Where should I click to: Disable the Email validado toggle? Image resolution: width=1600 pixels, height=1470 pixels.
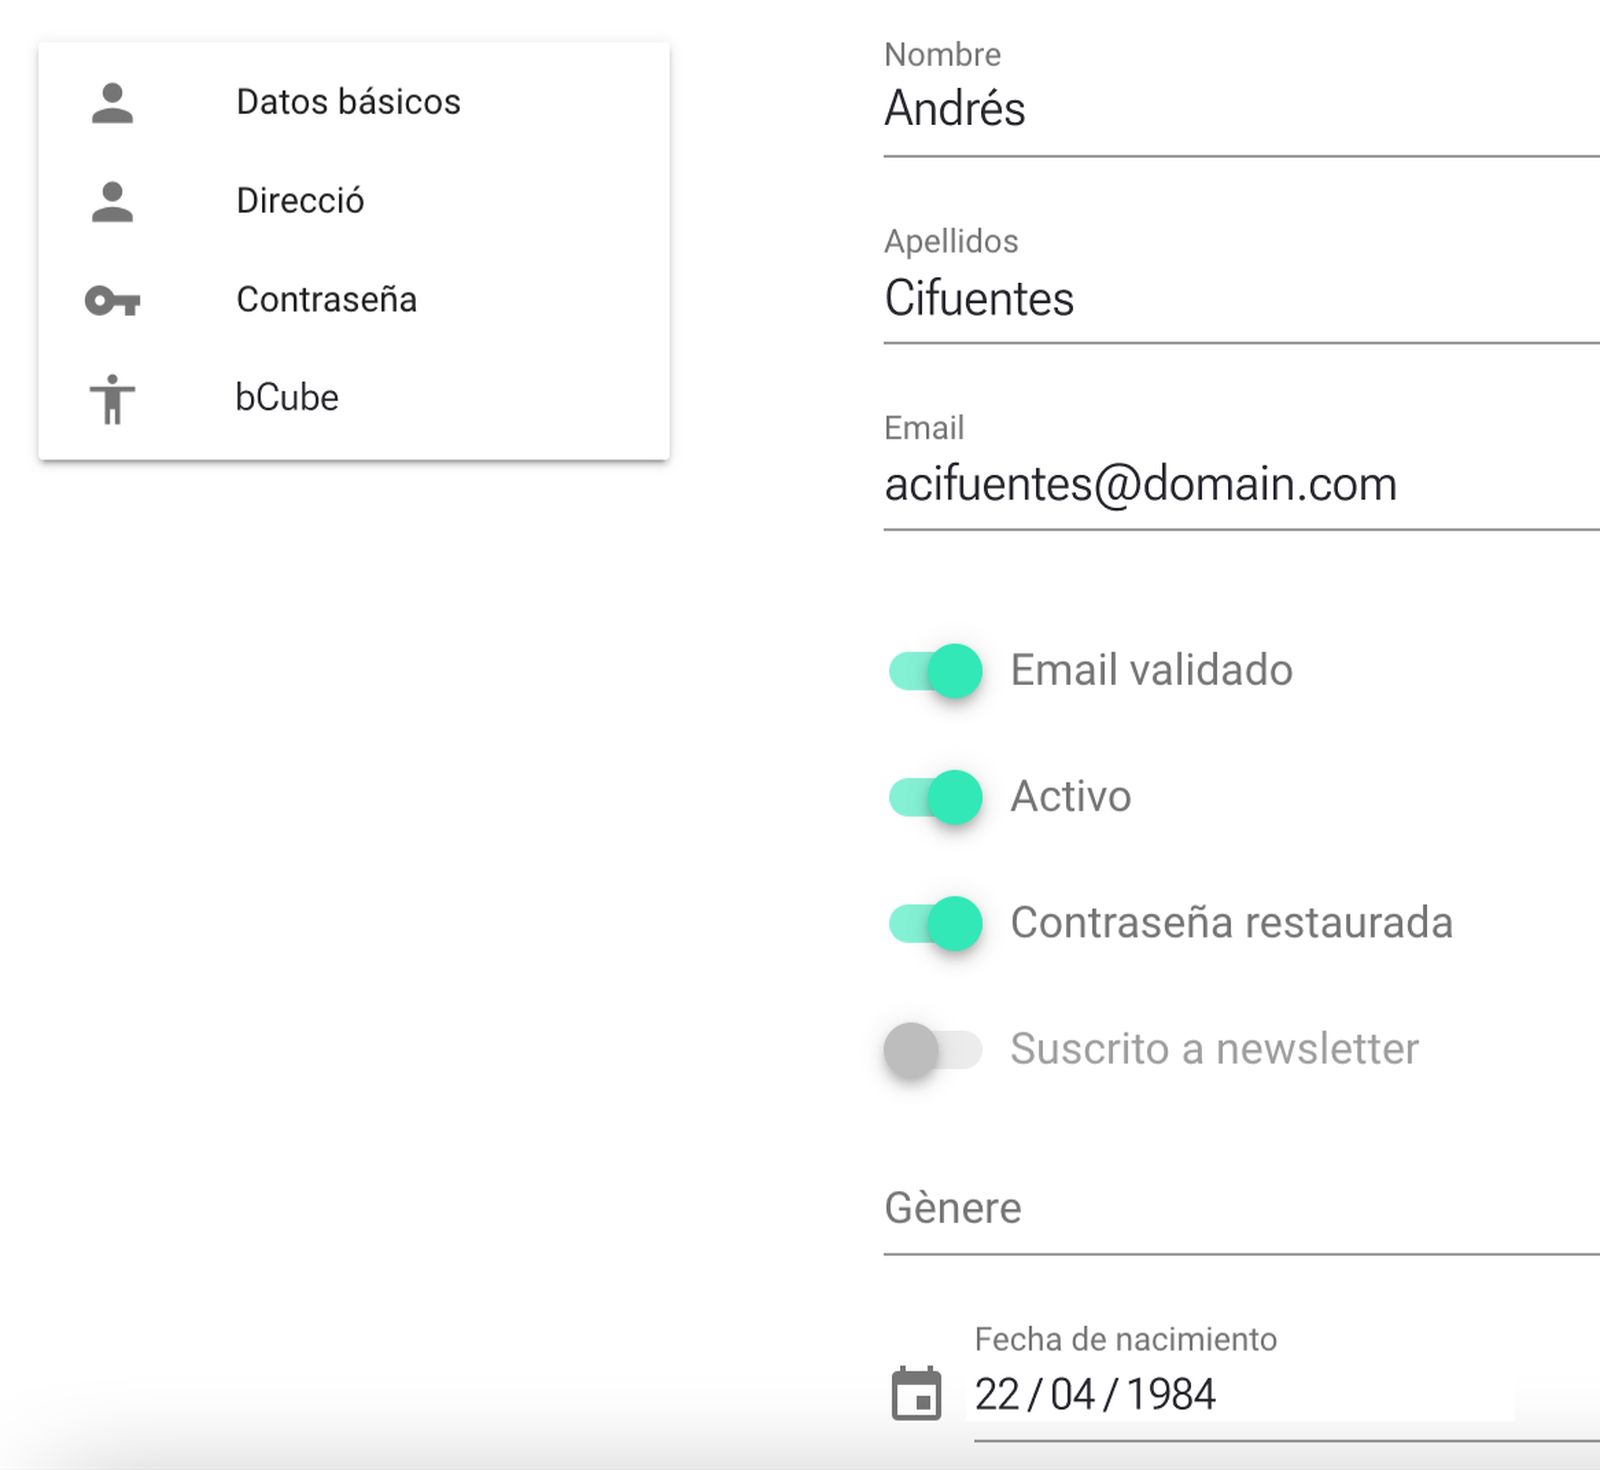click(933, 670)
